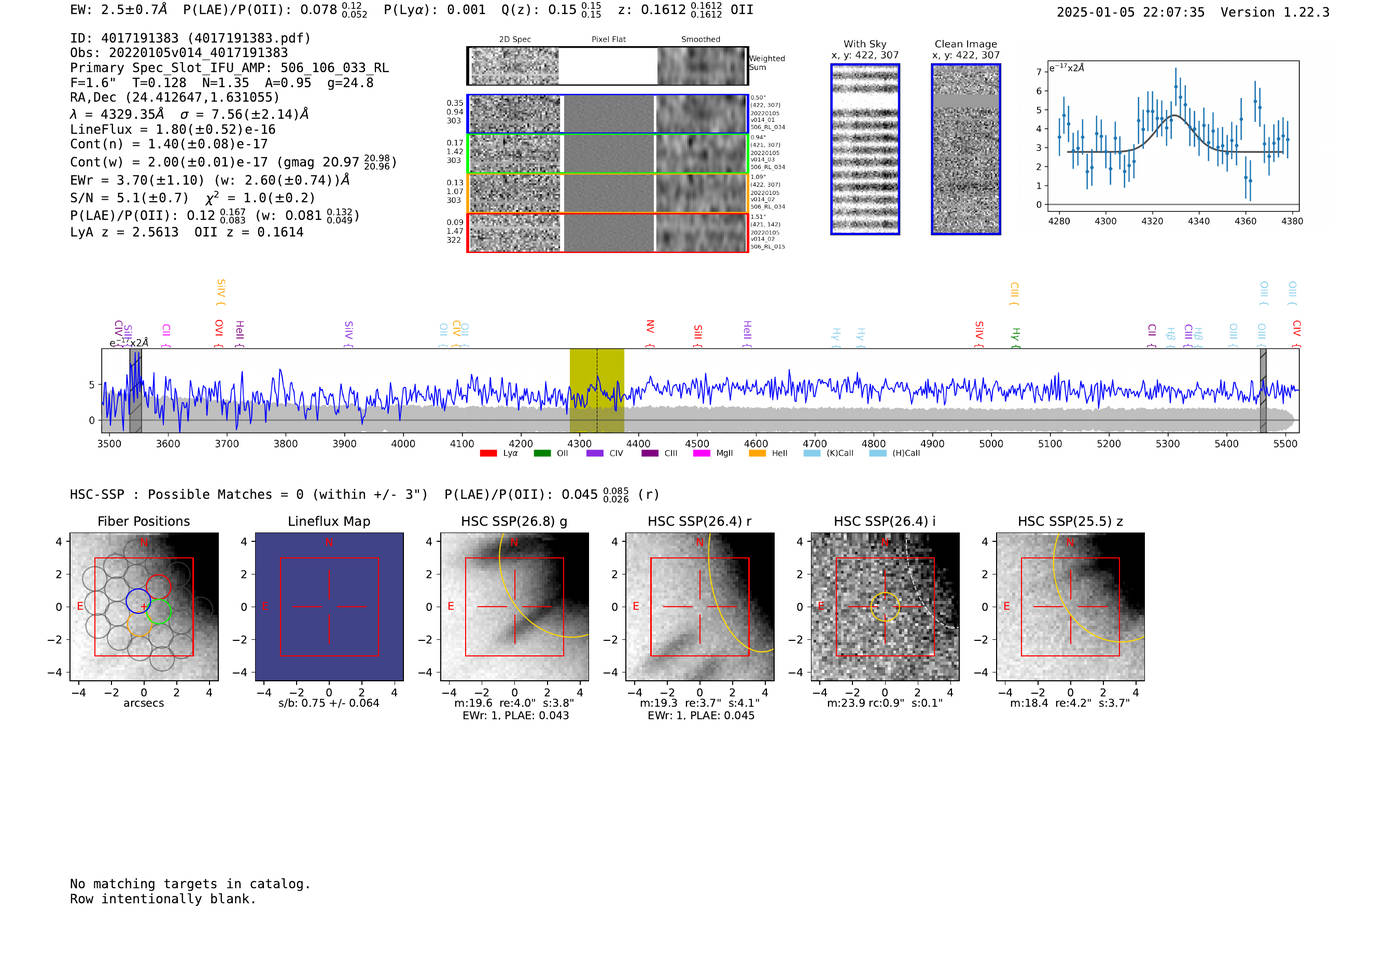Click the m:23.9 rc:0.9" caption under i image
This screenshot has height=953, width=1400.
coord(885,703)
